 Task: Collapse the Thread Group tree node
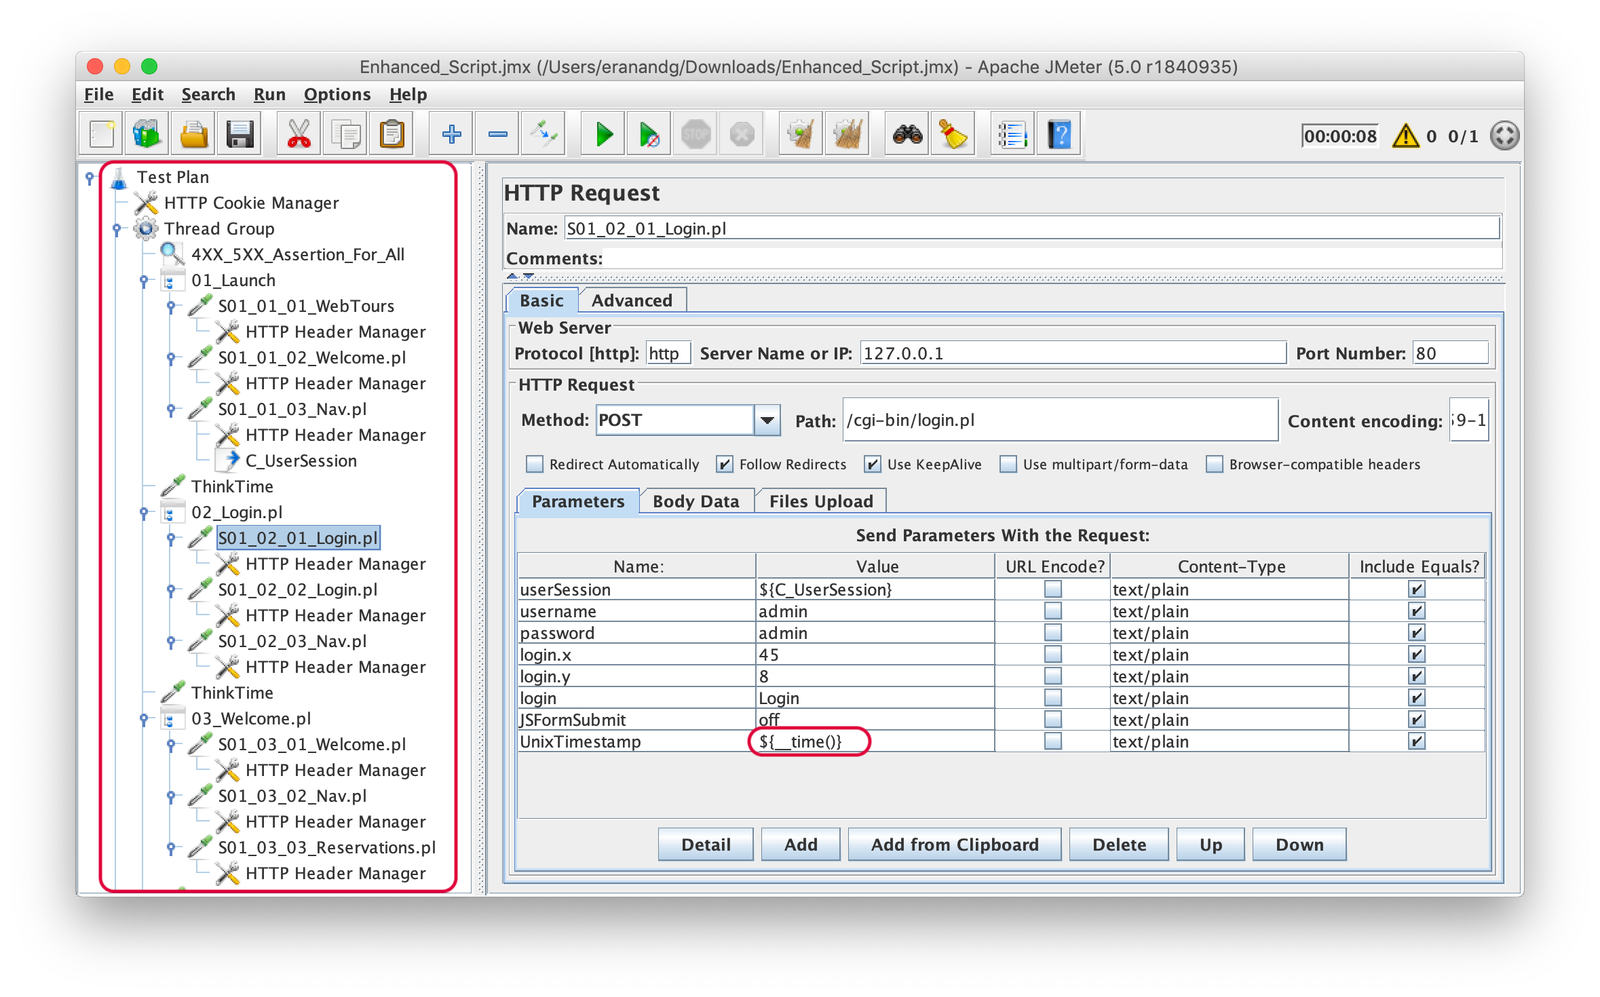point(117,229)
